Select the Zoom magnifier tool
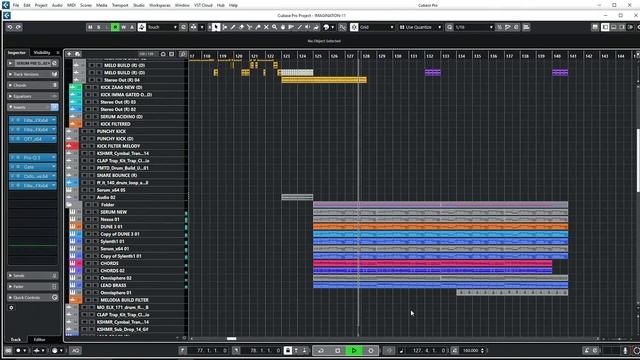The width and height of the screenshot is (640, 360). pos(274,27)
